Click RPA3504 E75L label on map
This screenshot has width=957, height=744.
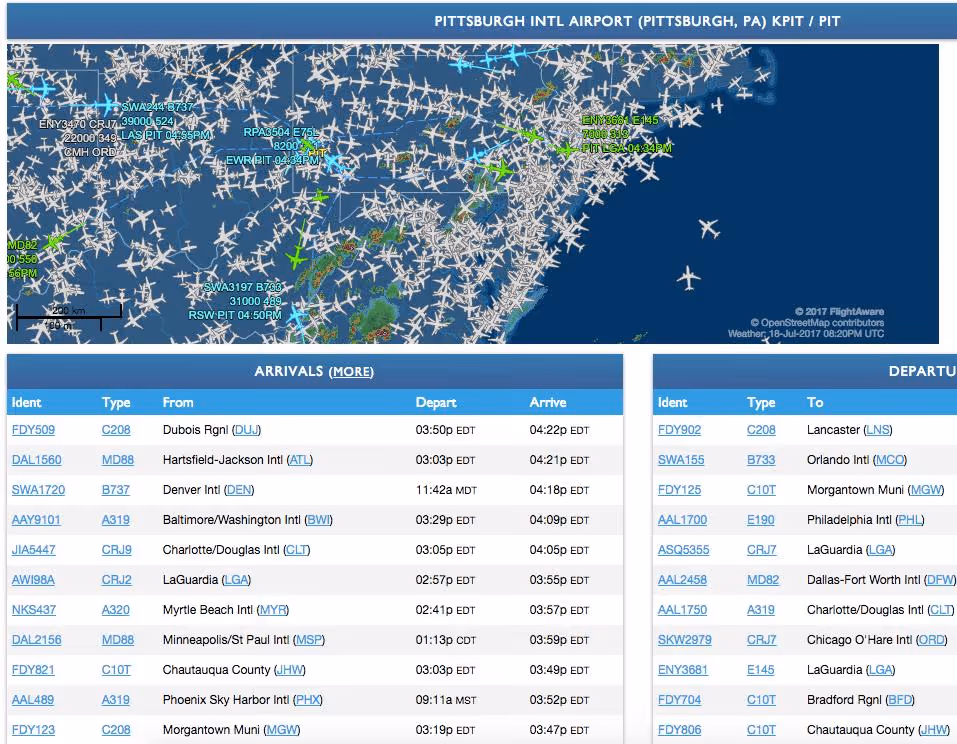click(281, 132)
